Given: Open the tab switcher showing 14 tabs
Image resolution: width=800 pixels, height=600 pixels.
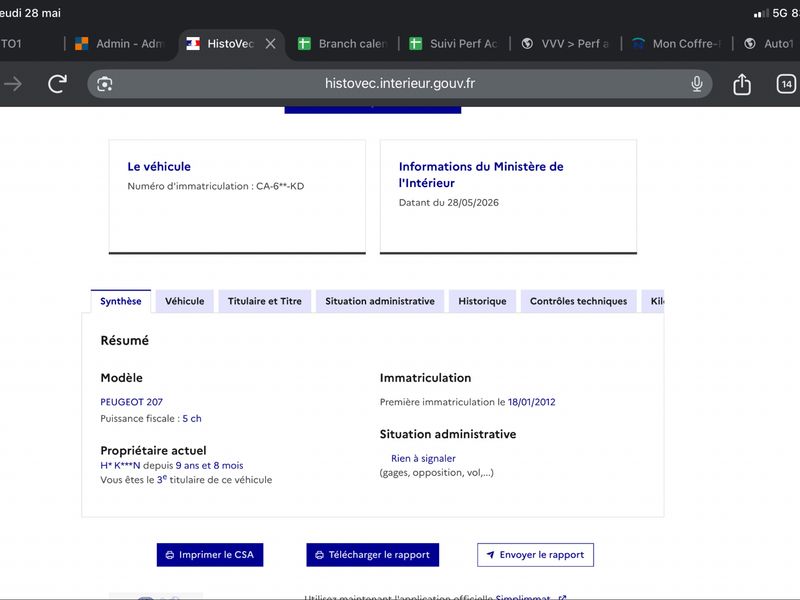Looking at the screenshot, I should [x=786, y=84].
